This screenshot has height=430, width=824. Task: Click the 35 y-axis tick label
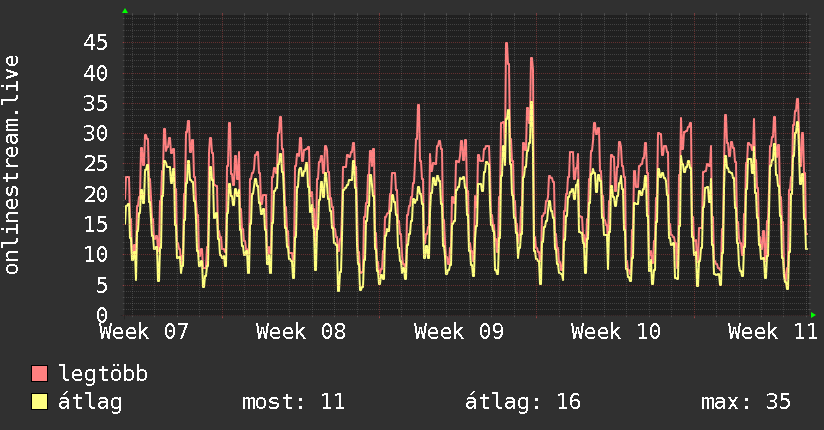(96, 104)
